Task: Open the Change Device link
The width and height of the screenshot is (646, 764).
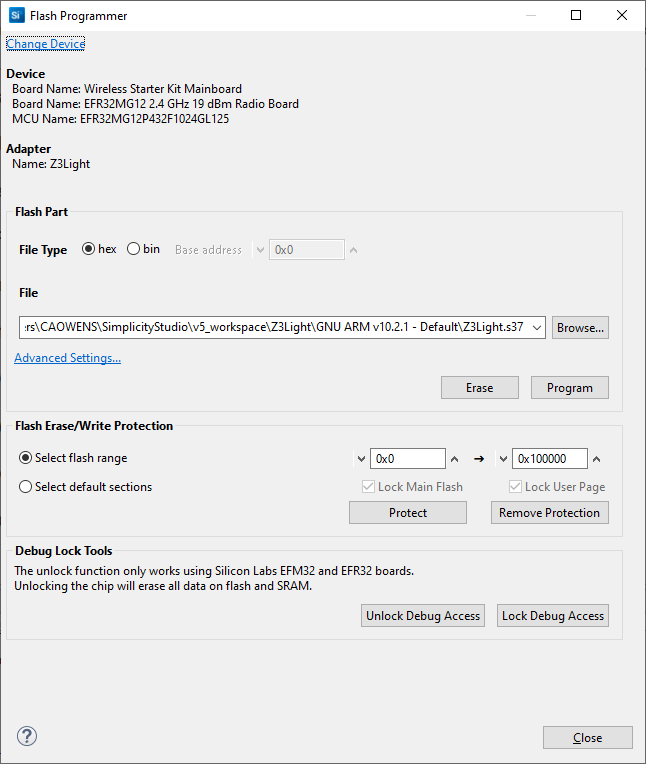Action: click(x=46, y=44)
